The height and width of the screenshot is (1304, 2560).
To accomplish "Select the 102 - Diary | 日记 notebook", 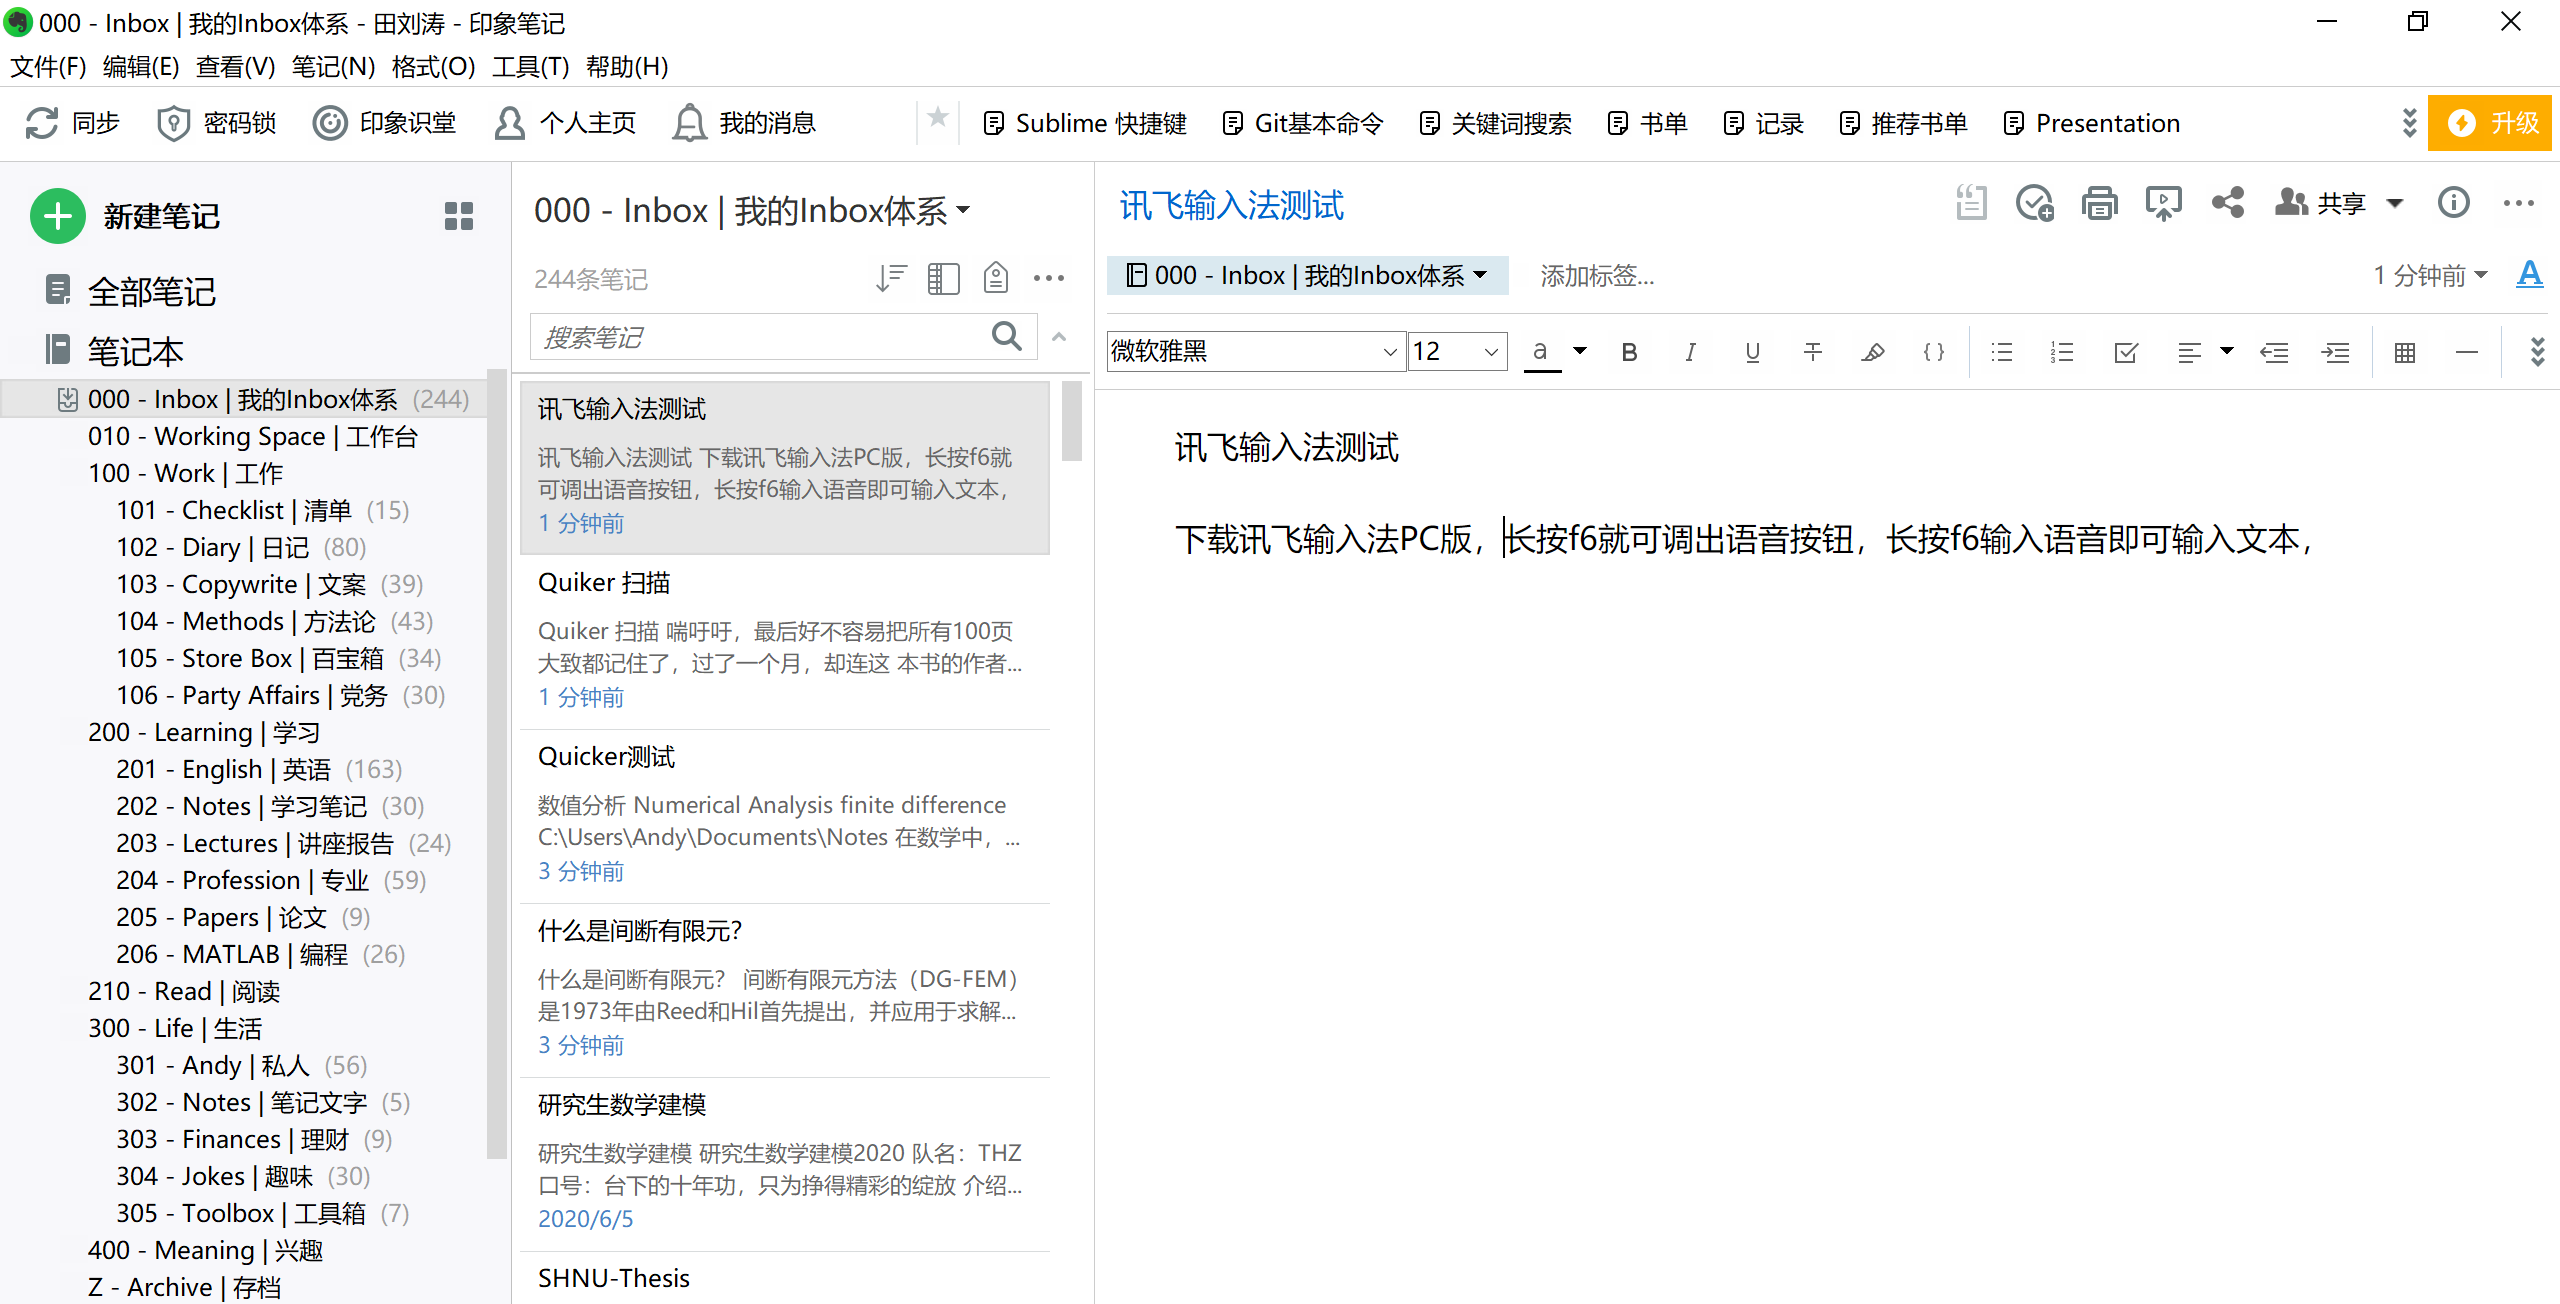I will [242, 547].
